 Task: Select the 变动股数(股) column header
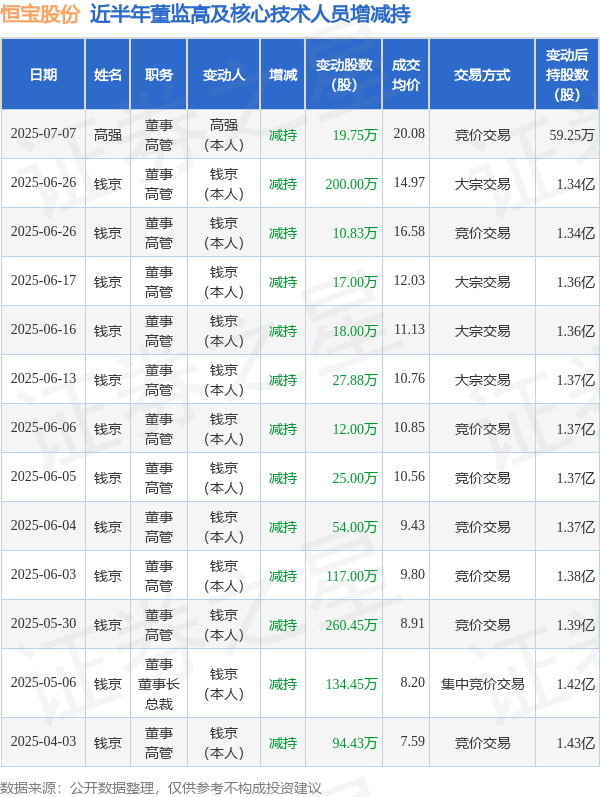coord(344,75)
